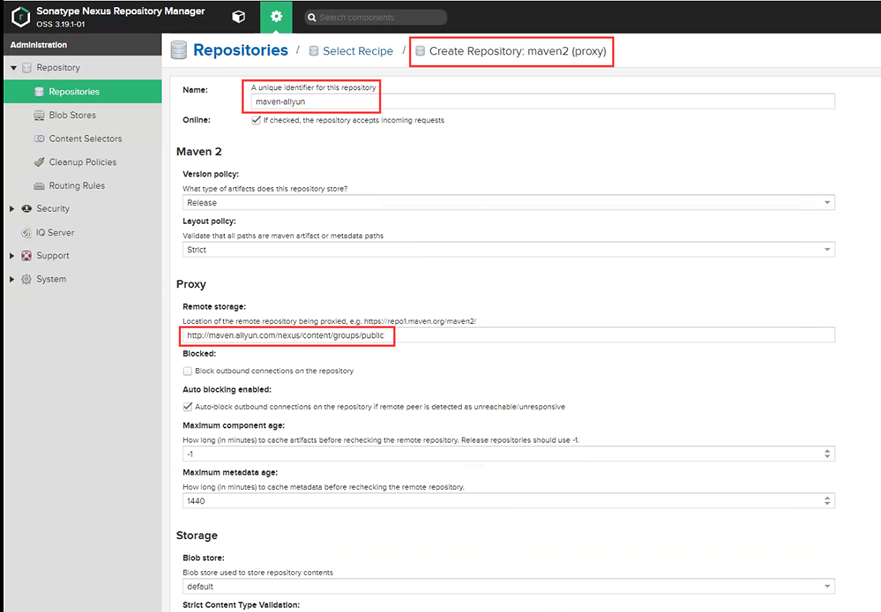Go back to Select Recipe breadcrumb

(358, 51)
